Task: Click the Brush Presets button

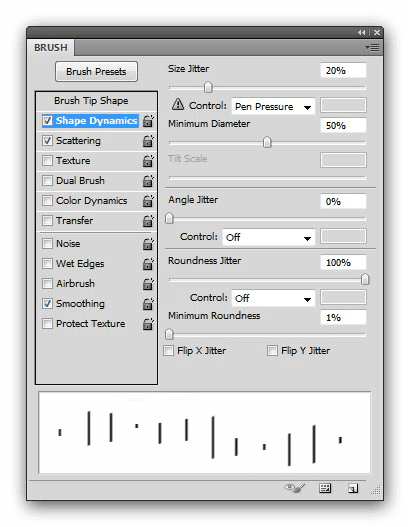Action: click(x=96, y=72)
